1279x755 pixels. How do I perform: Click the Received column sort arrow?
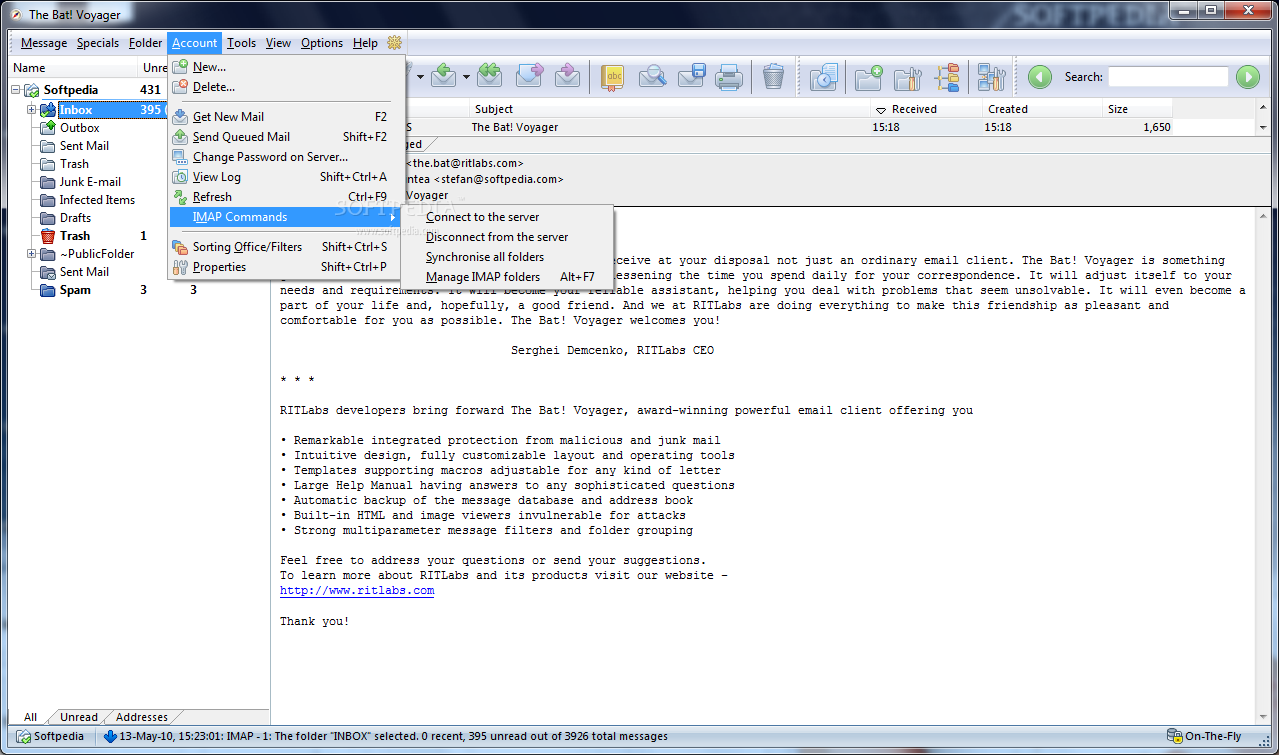(880, 110)
